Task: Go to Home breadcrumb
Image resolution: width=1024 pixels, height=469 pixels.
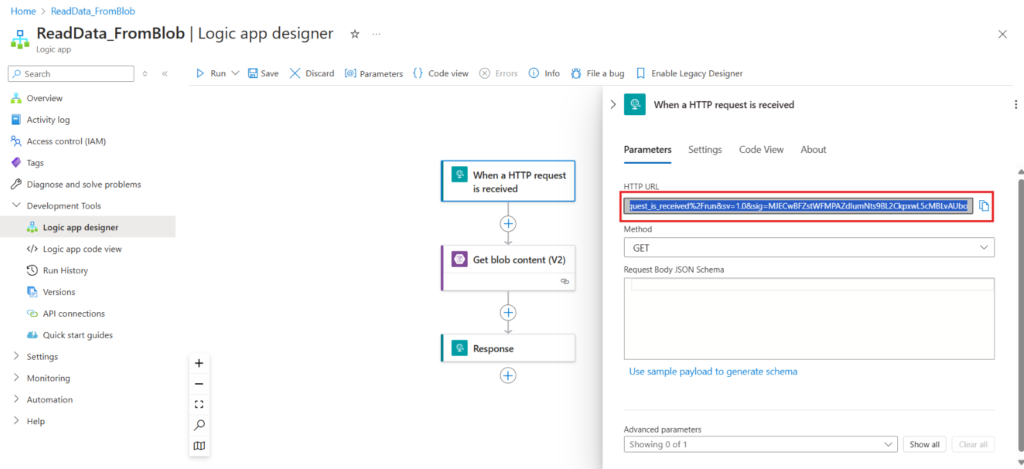Action: pyautogui.click(x=23, y=11)
